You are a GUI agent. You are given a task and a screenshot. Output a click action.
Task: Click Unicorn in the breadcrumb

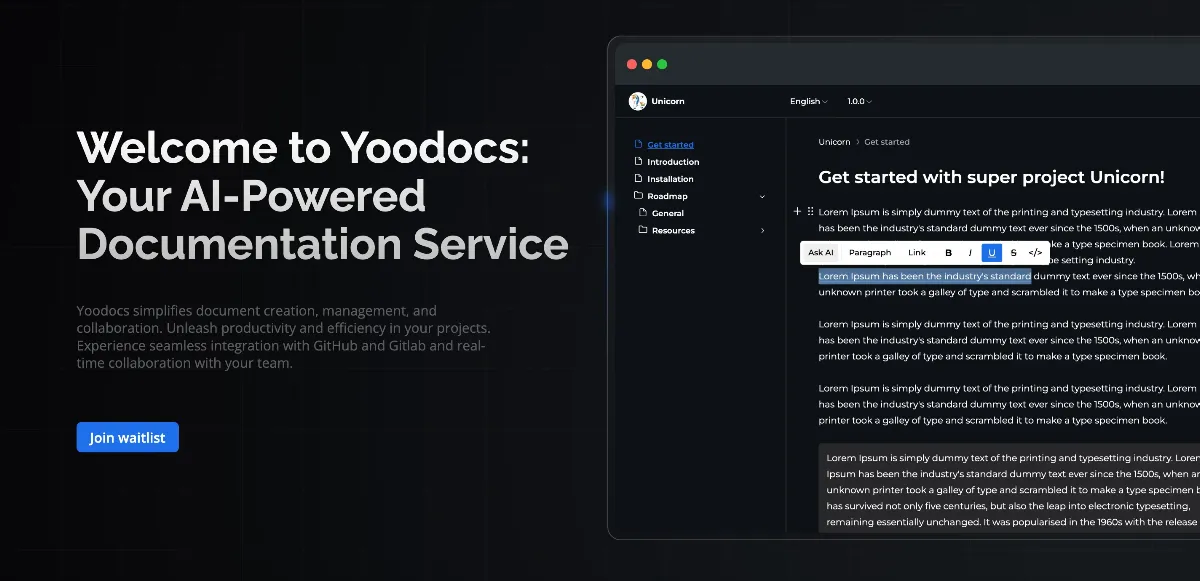834,142
